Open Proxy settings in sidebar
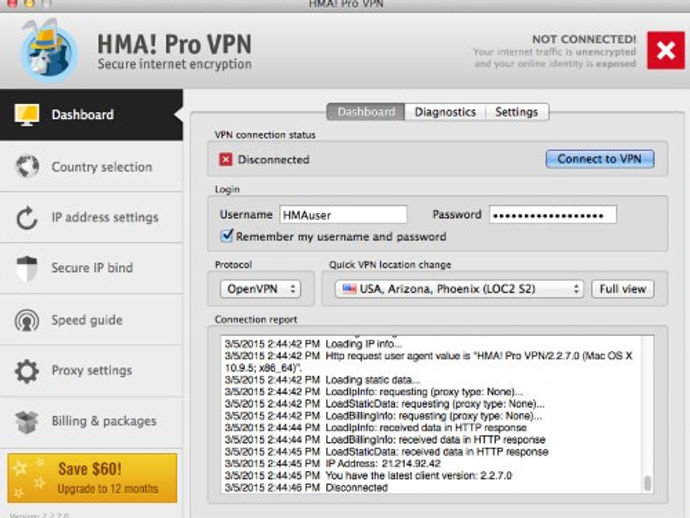Screen dimensions: 690x518 coord(91,371)
